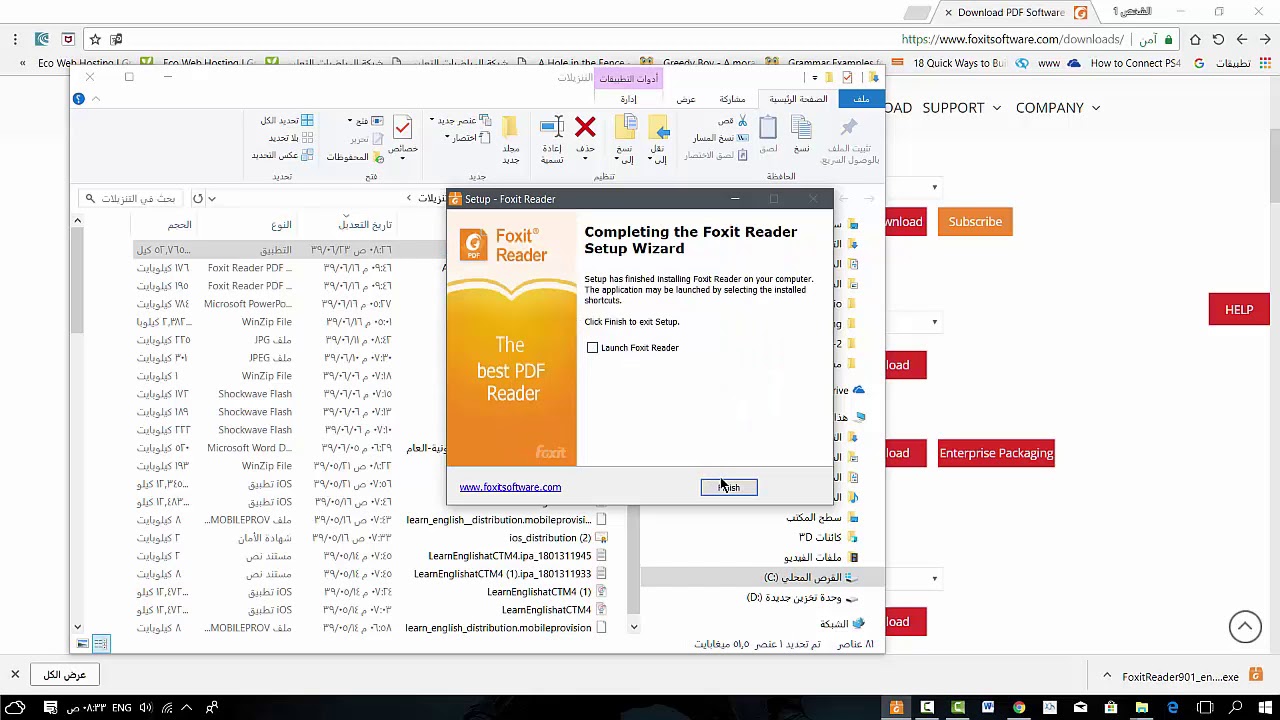
Task: Open the FoxitReader901 download item menu arrow
Action: click(1107, 676)
